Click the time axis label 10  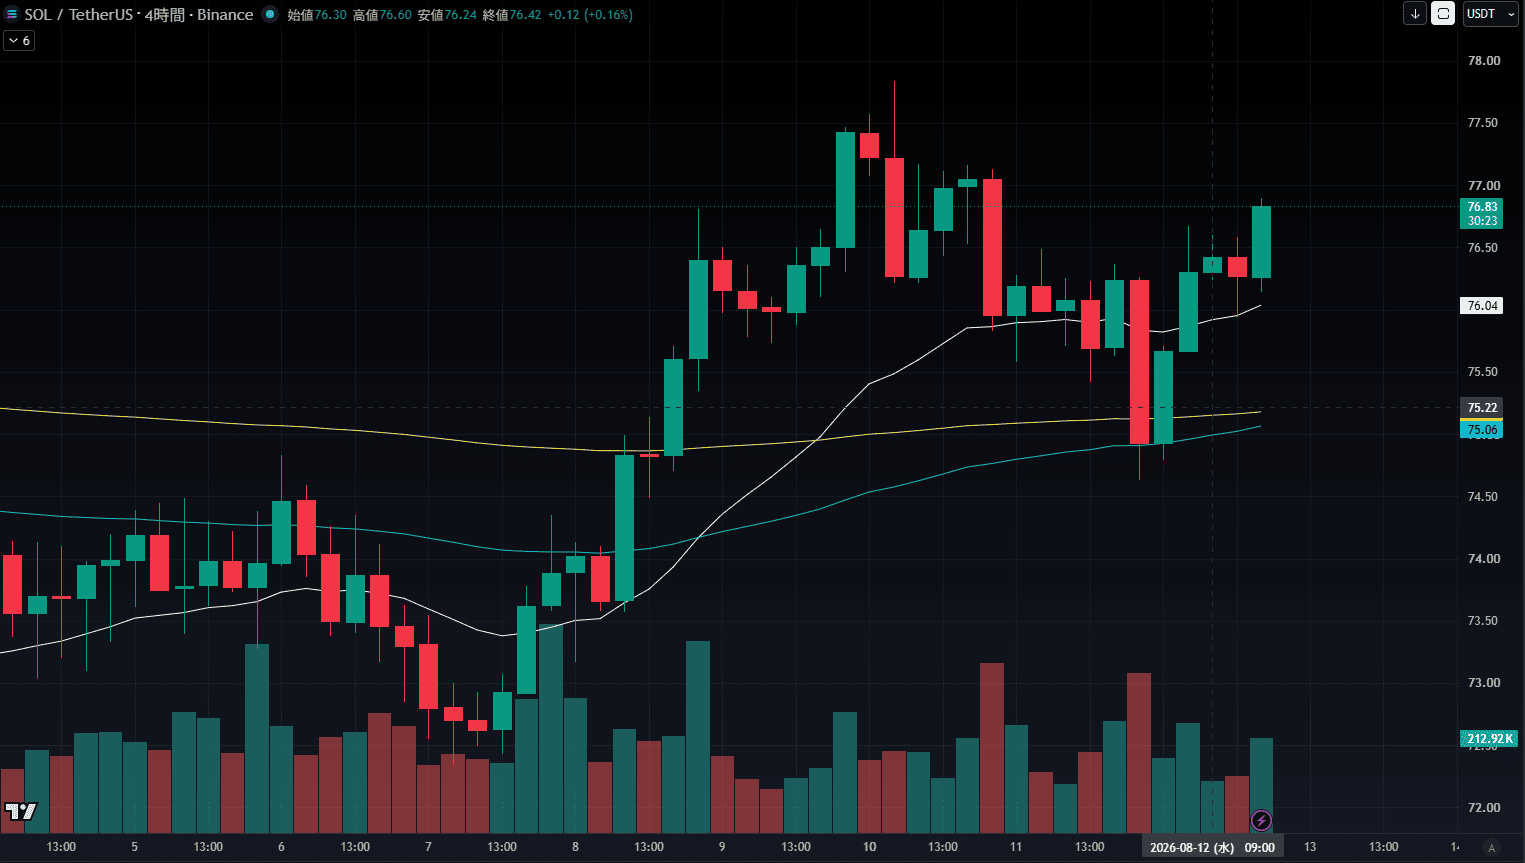click(870, 847)
